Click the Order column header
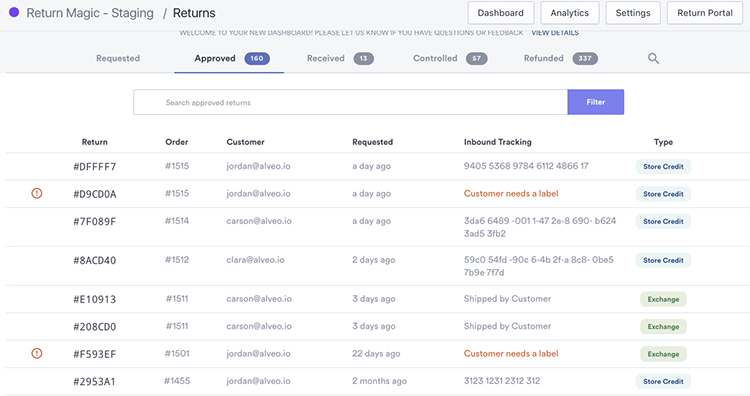Image resolution: width=750 pixels, height=396 pixels. [x=176, y=142]
